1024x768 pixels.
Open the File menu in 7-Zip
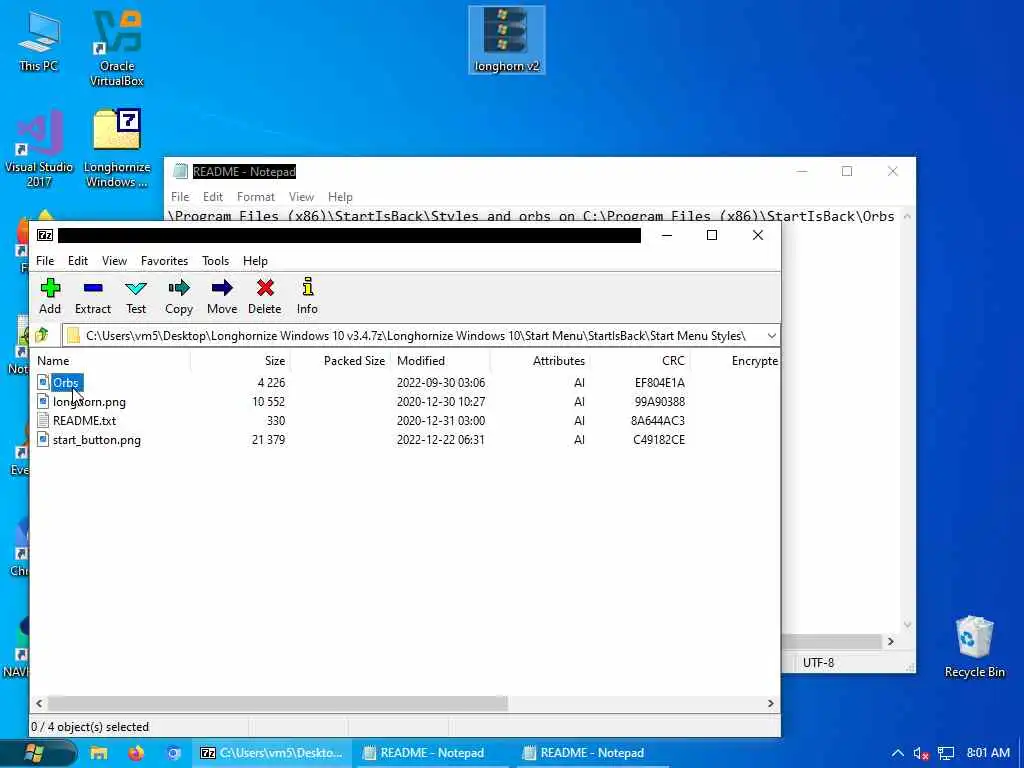(45, 261)
